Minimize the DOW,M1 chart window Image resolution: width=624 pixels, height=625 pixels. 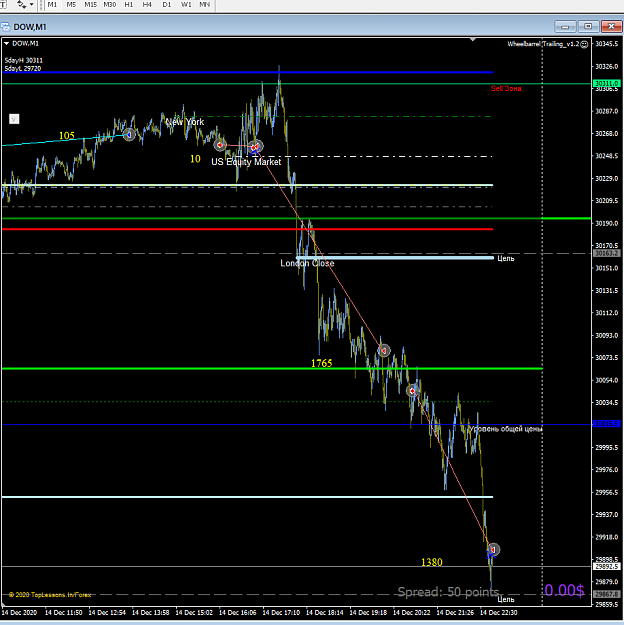tap(565, 26)
